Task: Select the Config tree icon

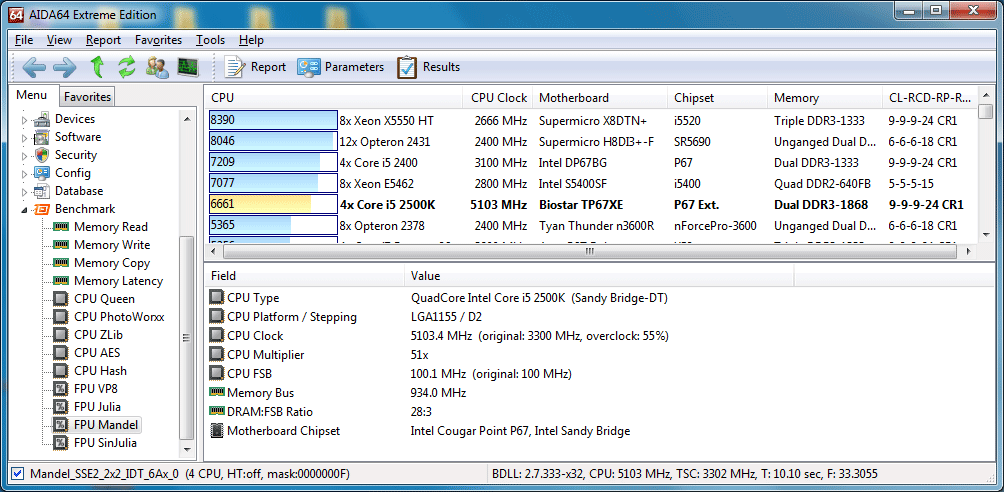Action: pyautogui.click(x=42, y=173)
